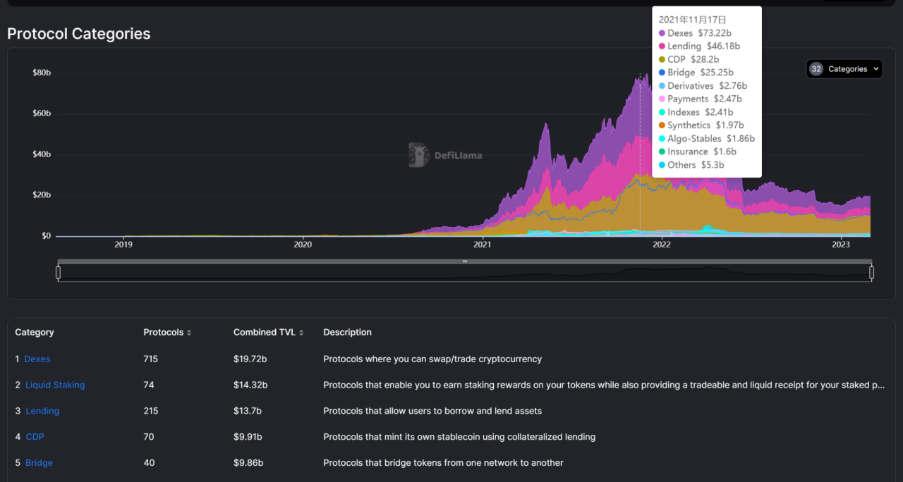Click the Description column header
The image size is (903, 482).
click(x=347, y=332)
